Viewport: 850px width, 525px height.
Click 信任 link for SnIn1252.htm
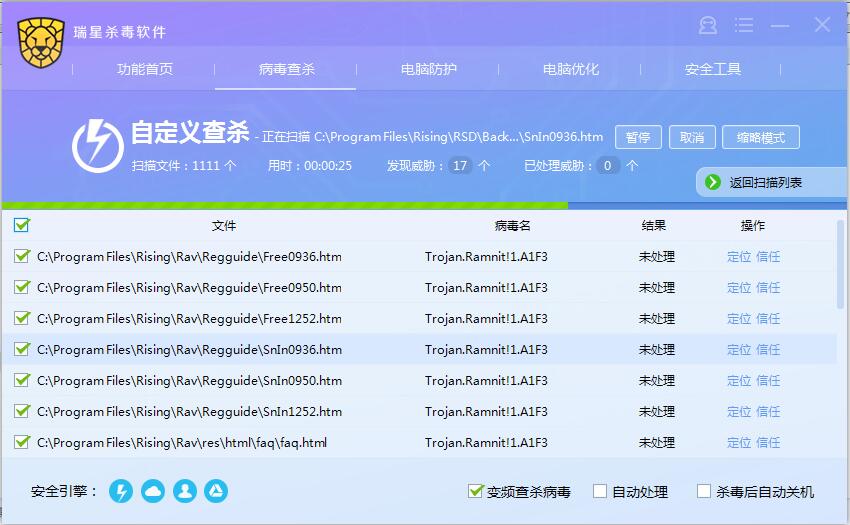pyautogui.click(x=768, y=412)
